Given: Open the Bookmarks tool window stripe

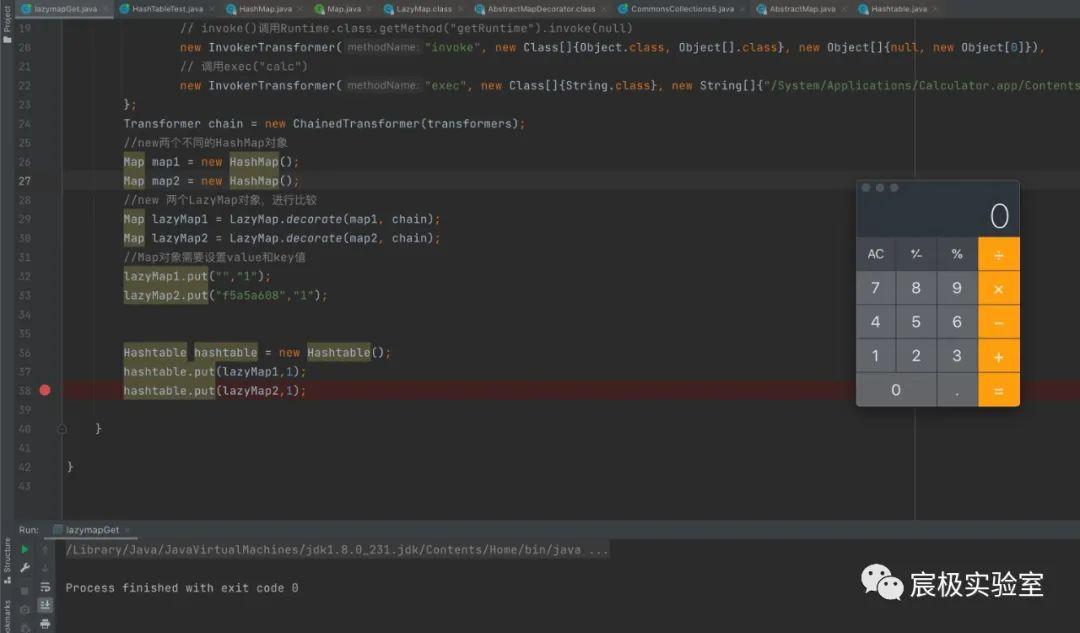Looking at the screenshot, I should pos(7,616).
